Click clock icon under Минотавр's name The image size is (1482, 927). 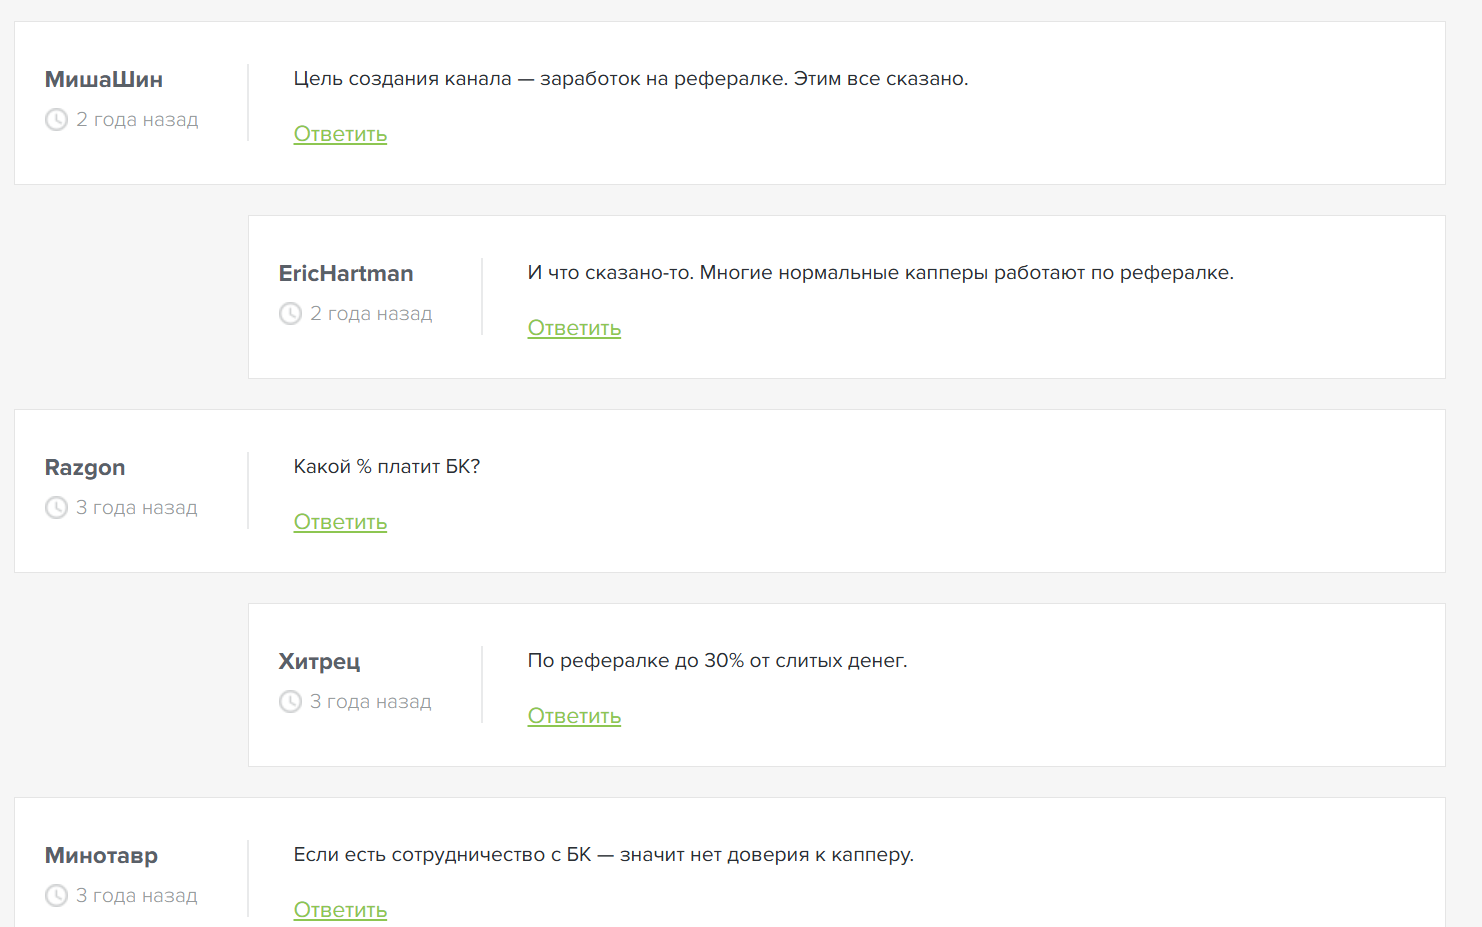[x=56, y=896]
